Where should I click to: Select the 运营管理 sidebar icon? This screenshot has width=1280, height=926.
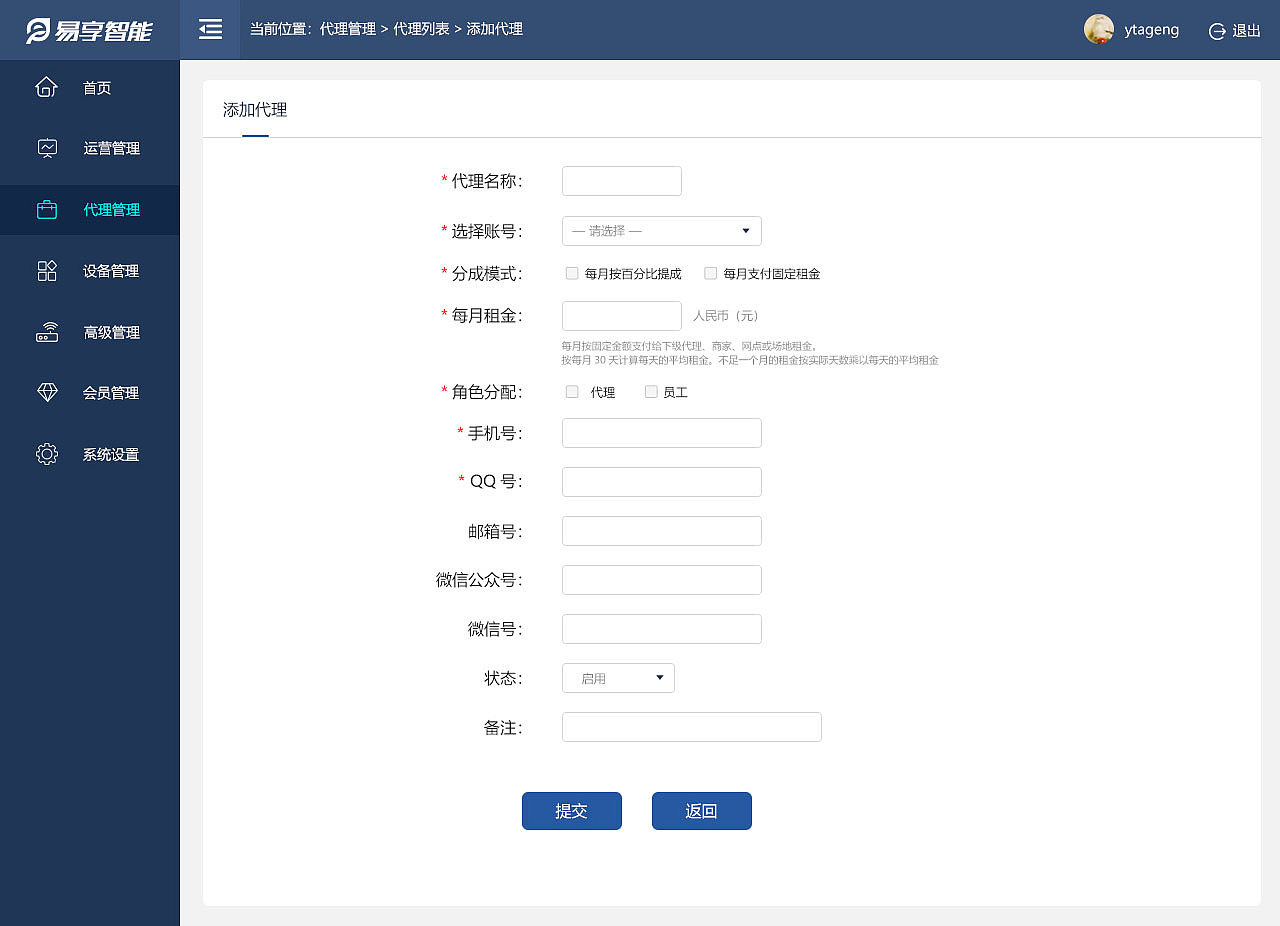pyautogui.click(x=46, y=148)
